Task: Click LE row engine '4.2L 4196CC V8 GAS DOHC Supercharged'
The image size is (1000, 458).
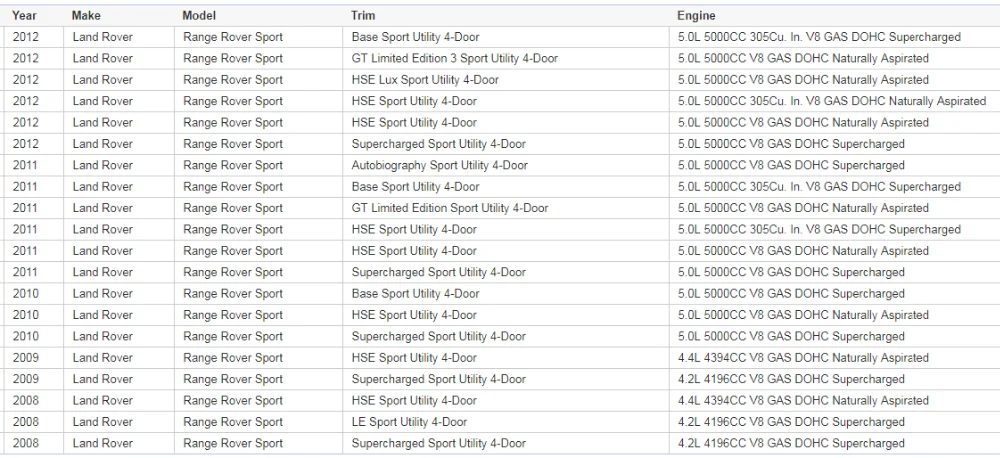Action: (791, 422)
